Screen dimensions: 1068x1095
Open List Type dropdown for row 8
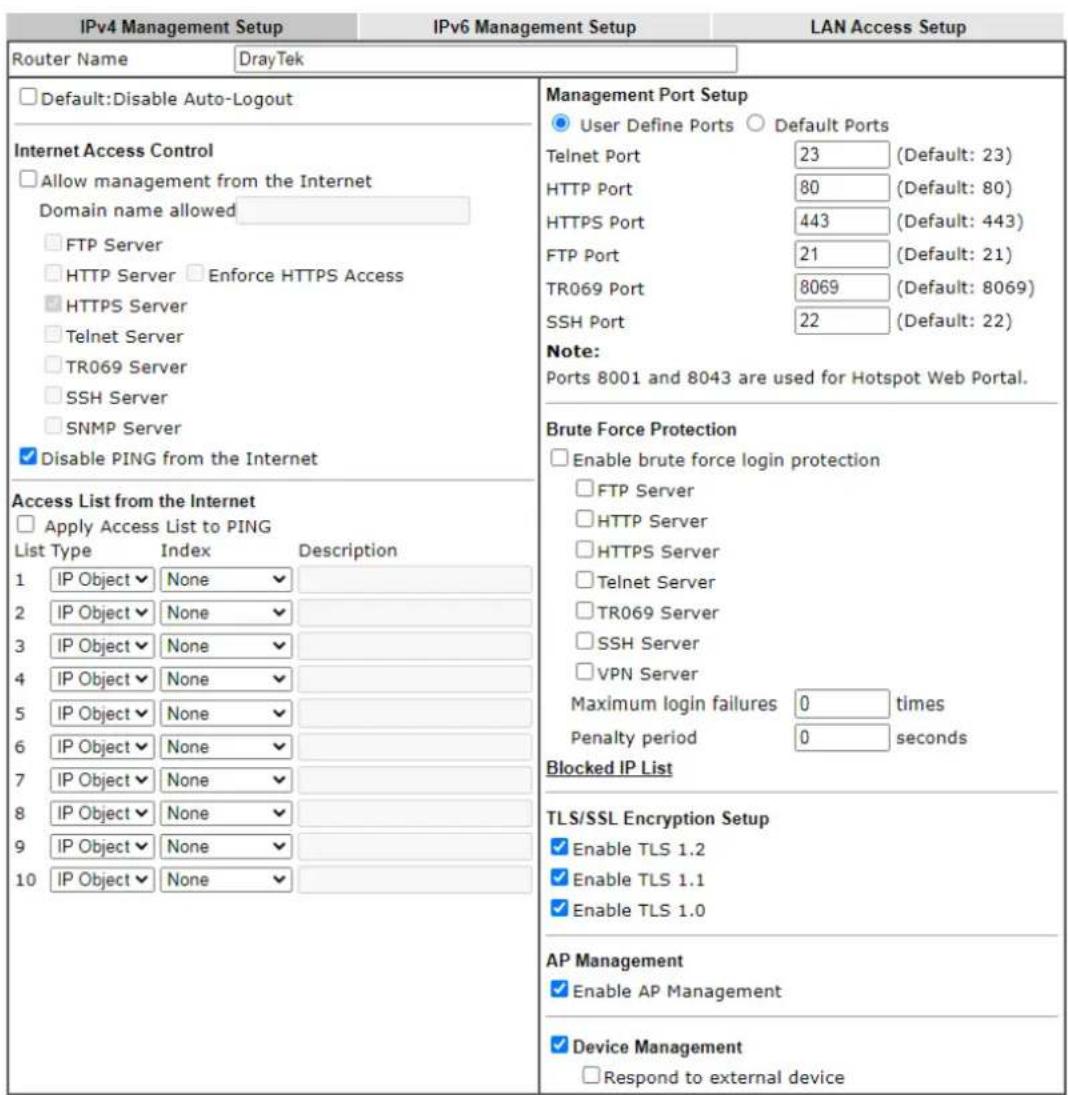click(102, 813)
